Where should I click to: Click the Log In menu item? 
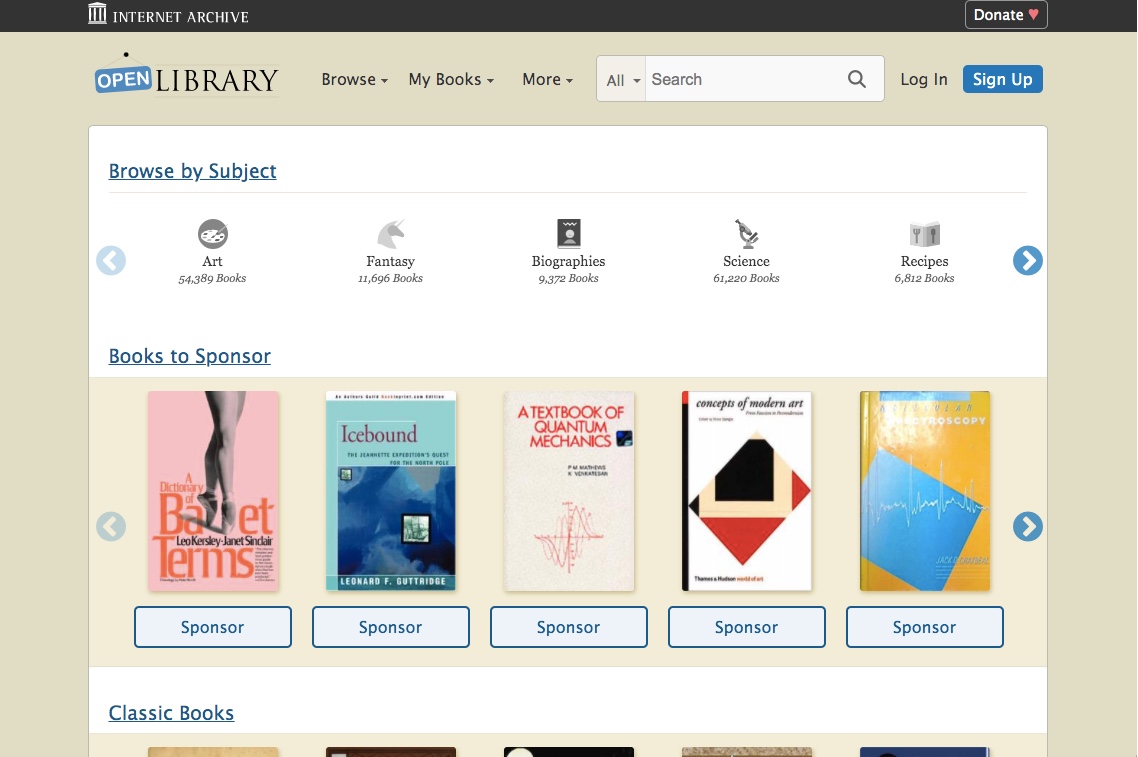[x=923, y=79]
